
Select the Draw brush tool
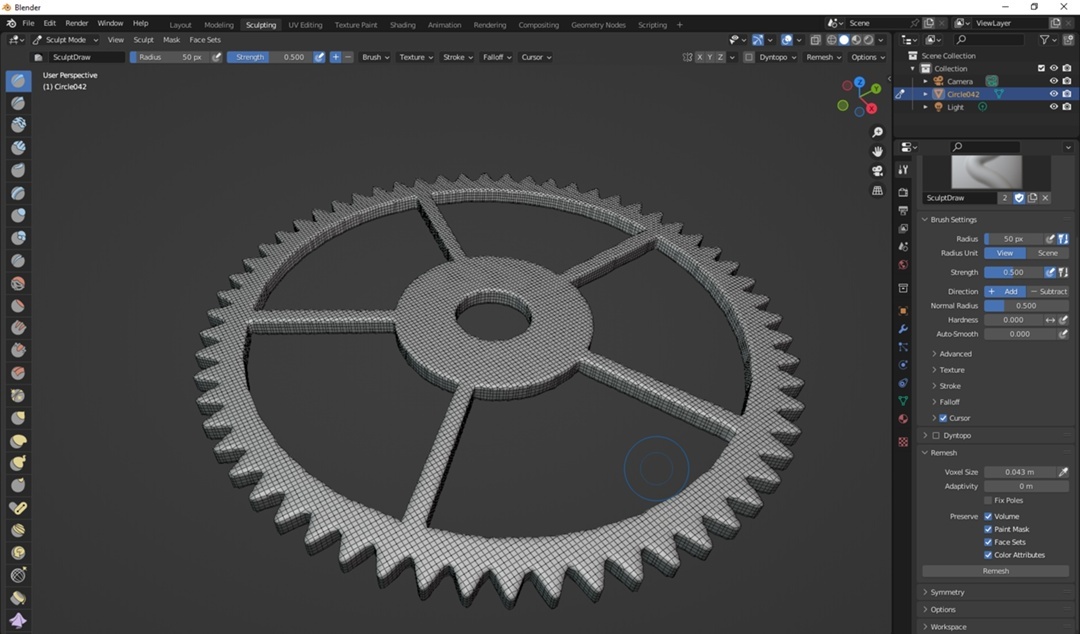tap(19, 81)
